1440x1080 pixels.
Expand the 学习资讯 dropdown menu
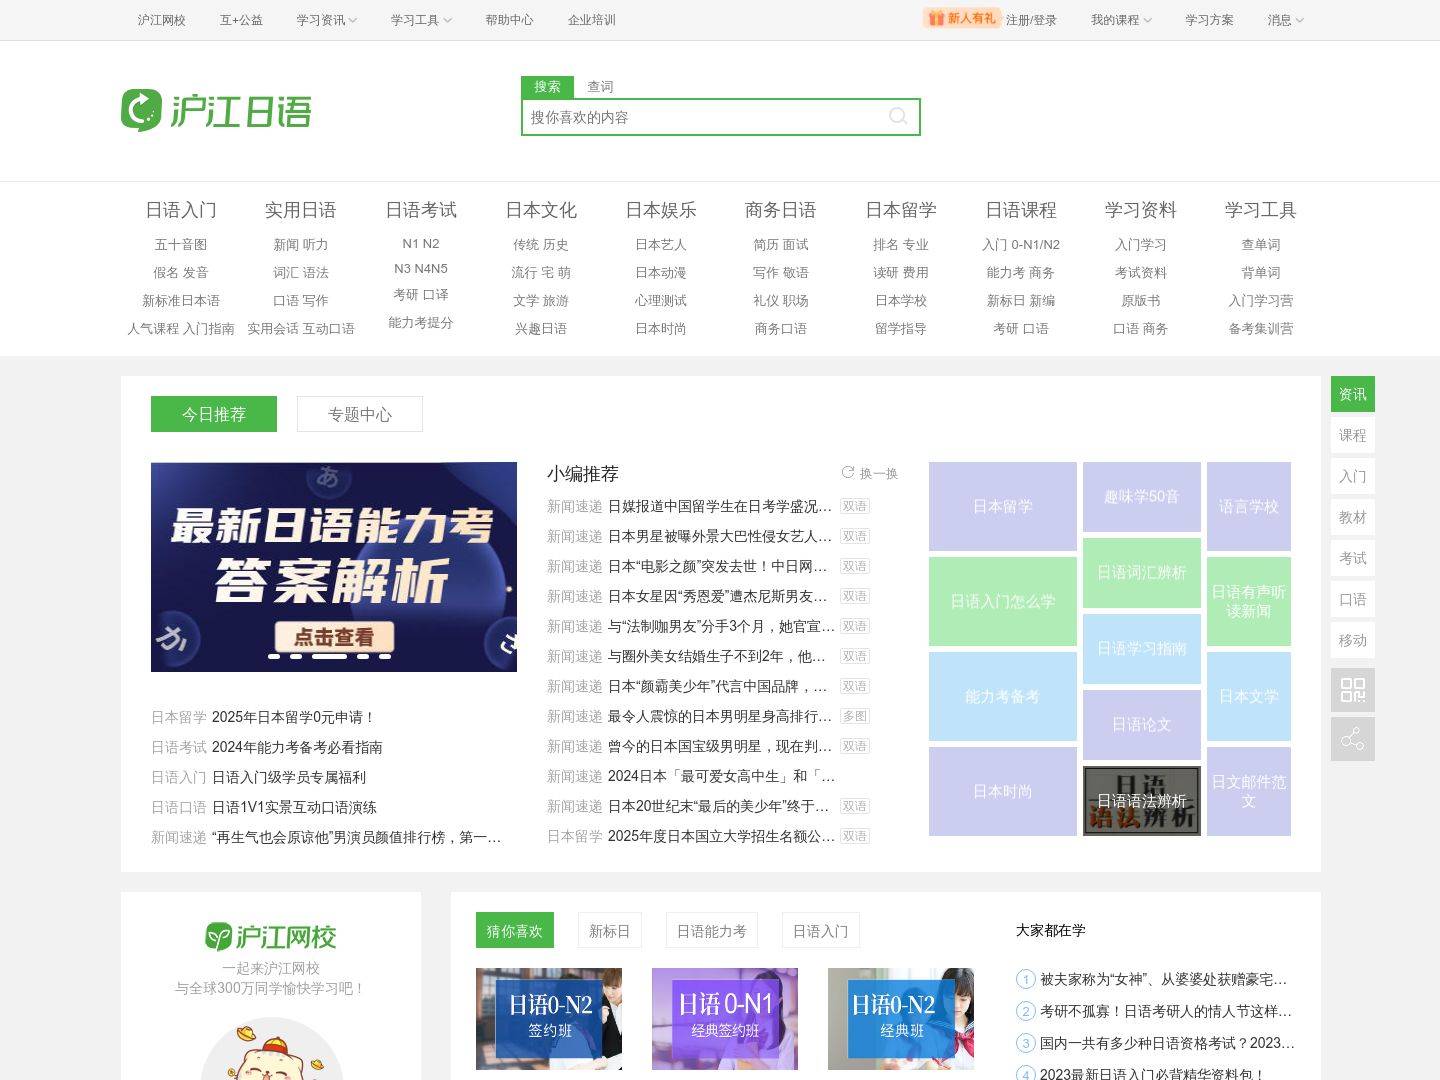point(326,20)
